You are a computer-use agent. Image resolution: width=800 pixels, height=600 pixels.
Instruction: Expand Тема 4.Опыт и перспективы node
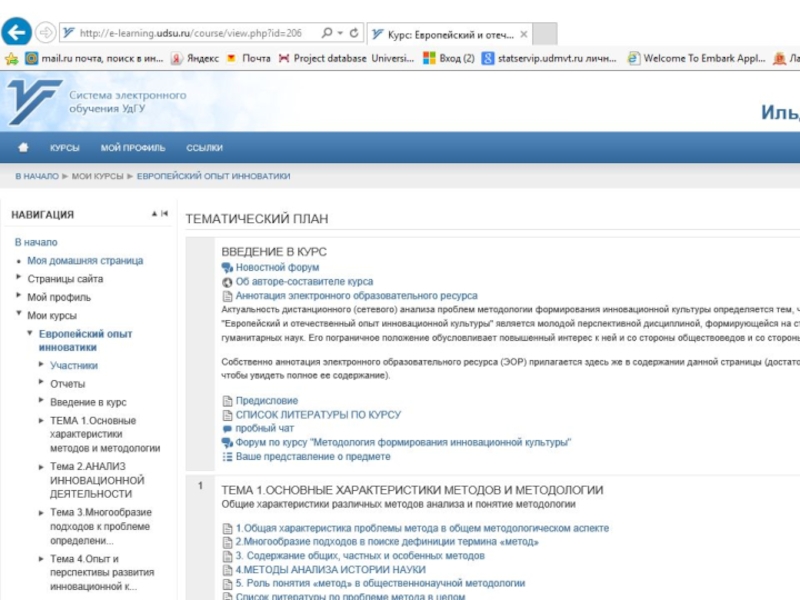click(x=41, y=559)
